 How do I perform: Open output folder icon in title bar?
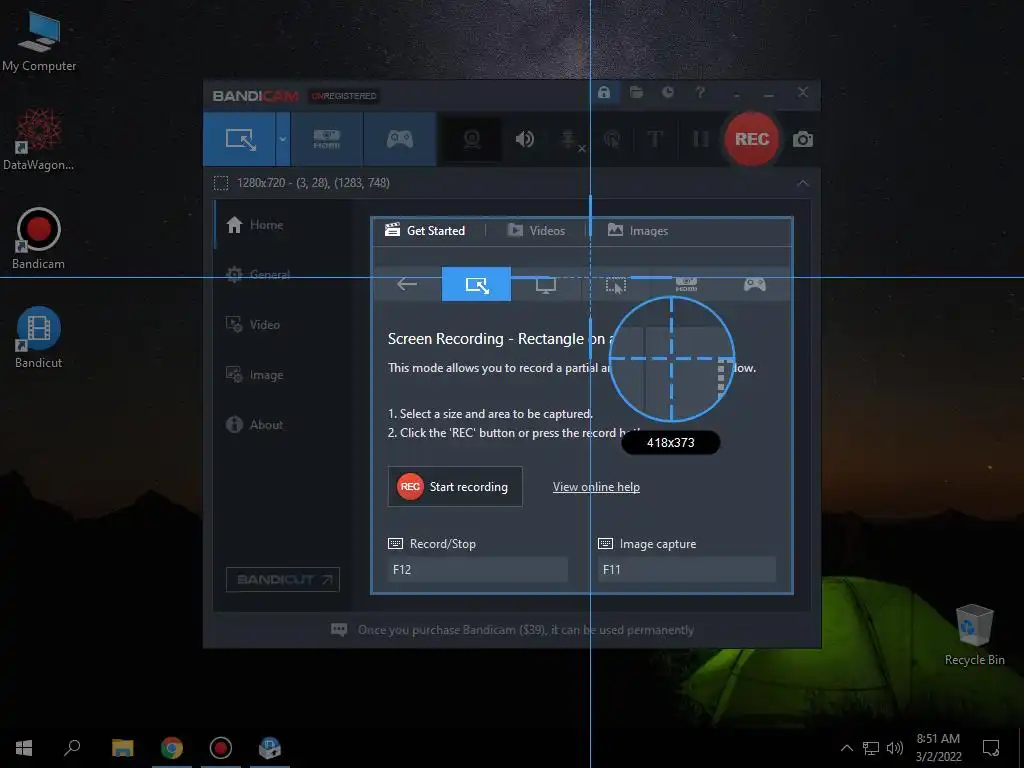click(x=636, y=92)
